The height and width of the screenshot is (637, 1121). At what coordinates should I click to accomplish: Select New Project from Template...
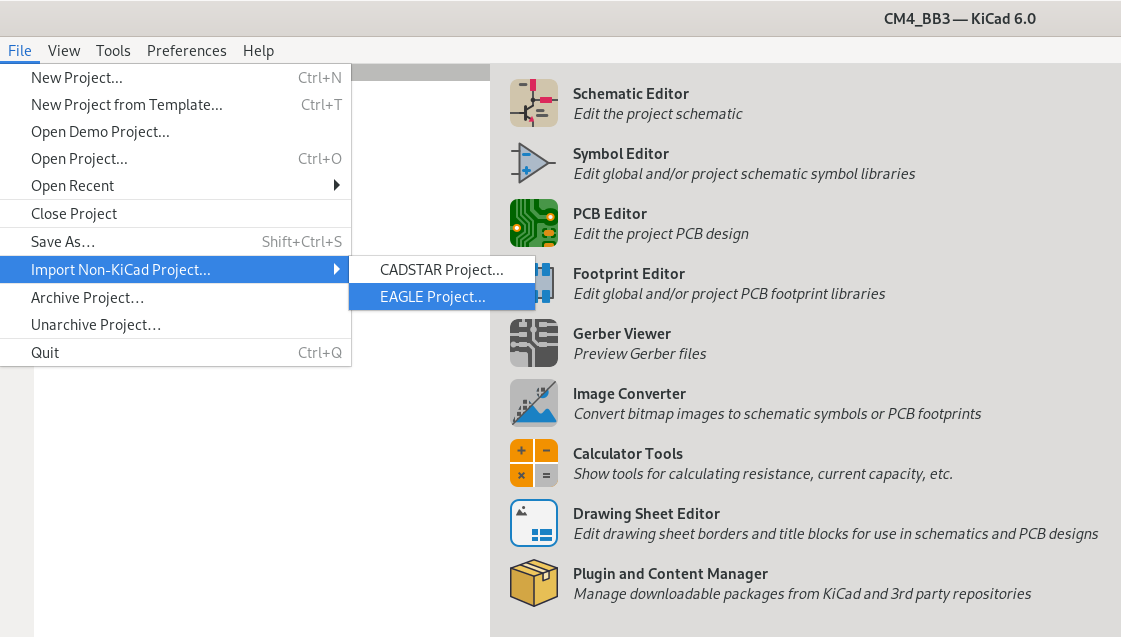point(126,105)
